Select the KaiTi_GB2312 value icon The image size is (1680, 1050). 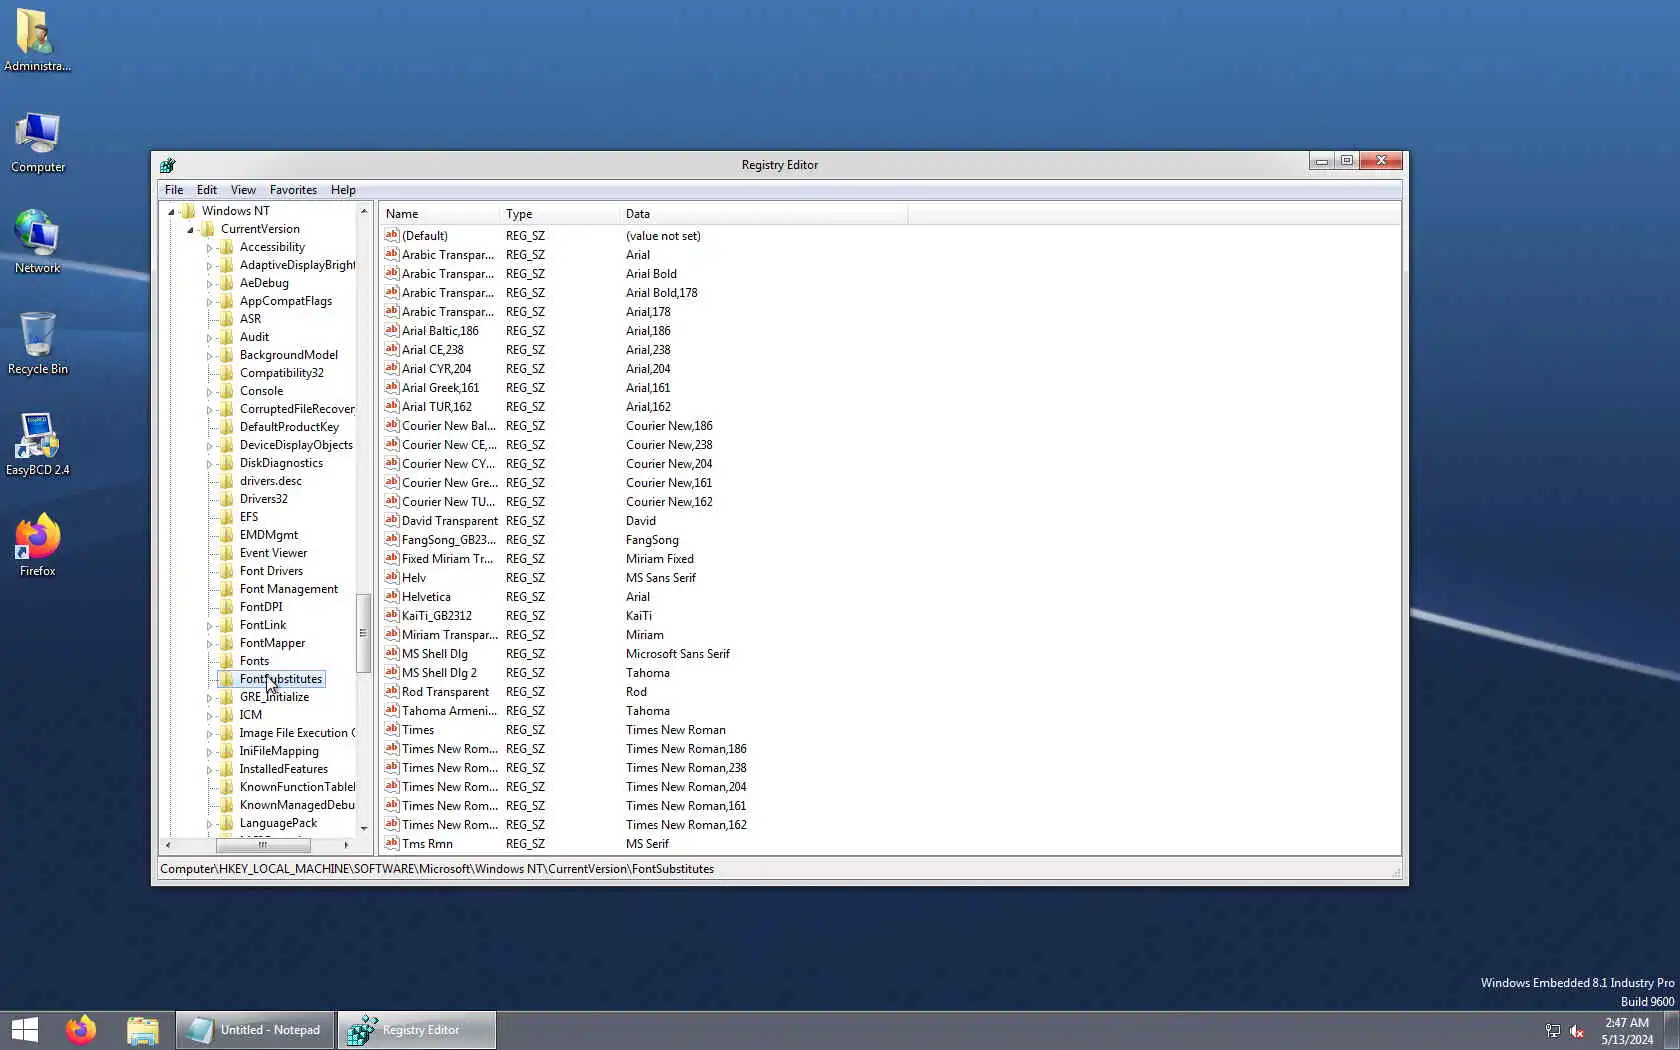(x=392, y=615)
